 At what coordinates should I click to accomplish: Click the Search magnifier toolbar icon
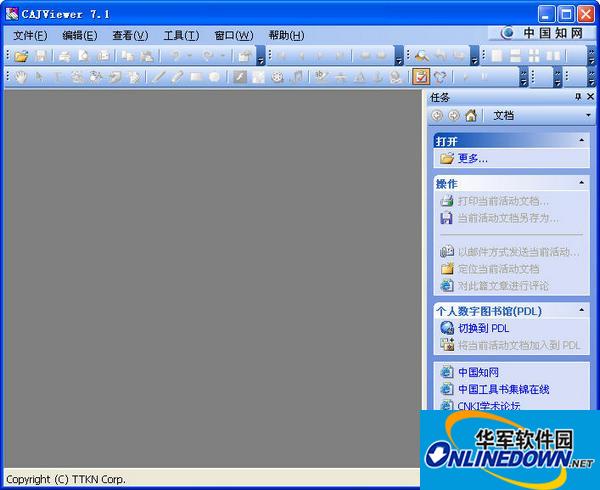[x=422, y=56]
